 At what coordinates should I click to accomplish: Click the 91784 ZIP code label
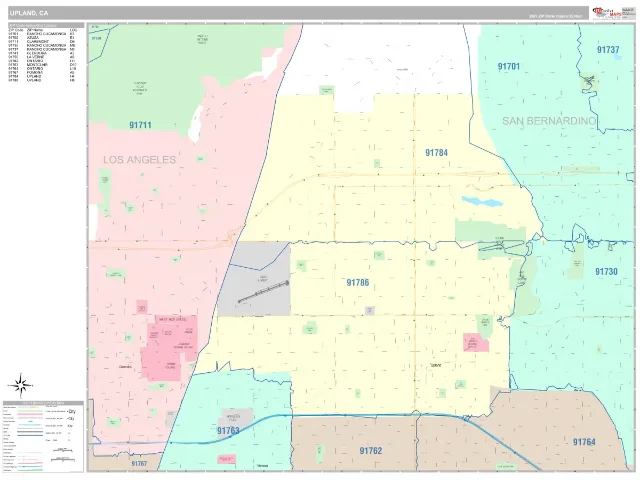point(436,153)
